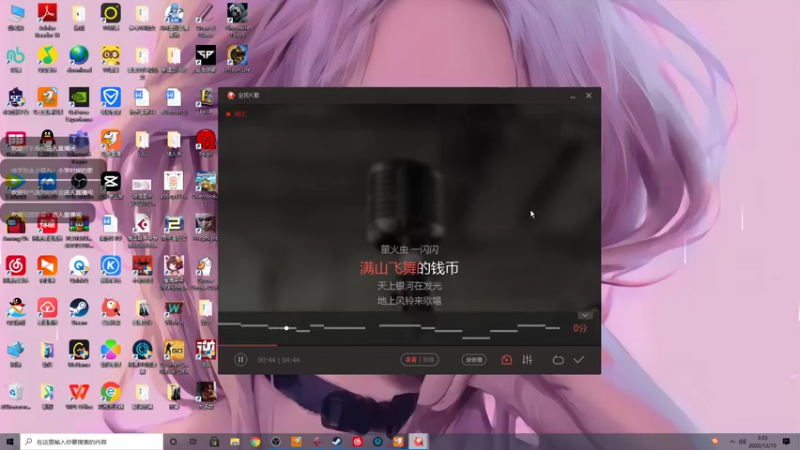
Task: Click the taskbar search box
Action: (x=92, y=441)
